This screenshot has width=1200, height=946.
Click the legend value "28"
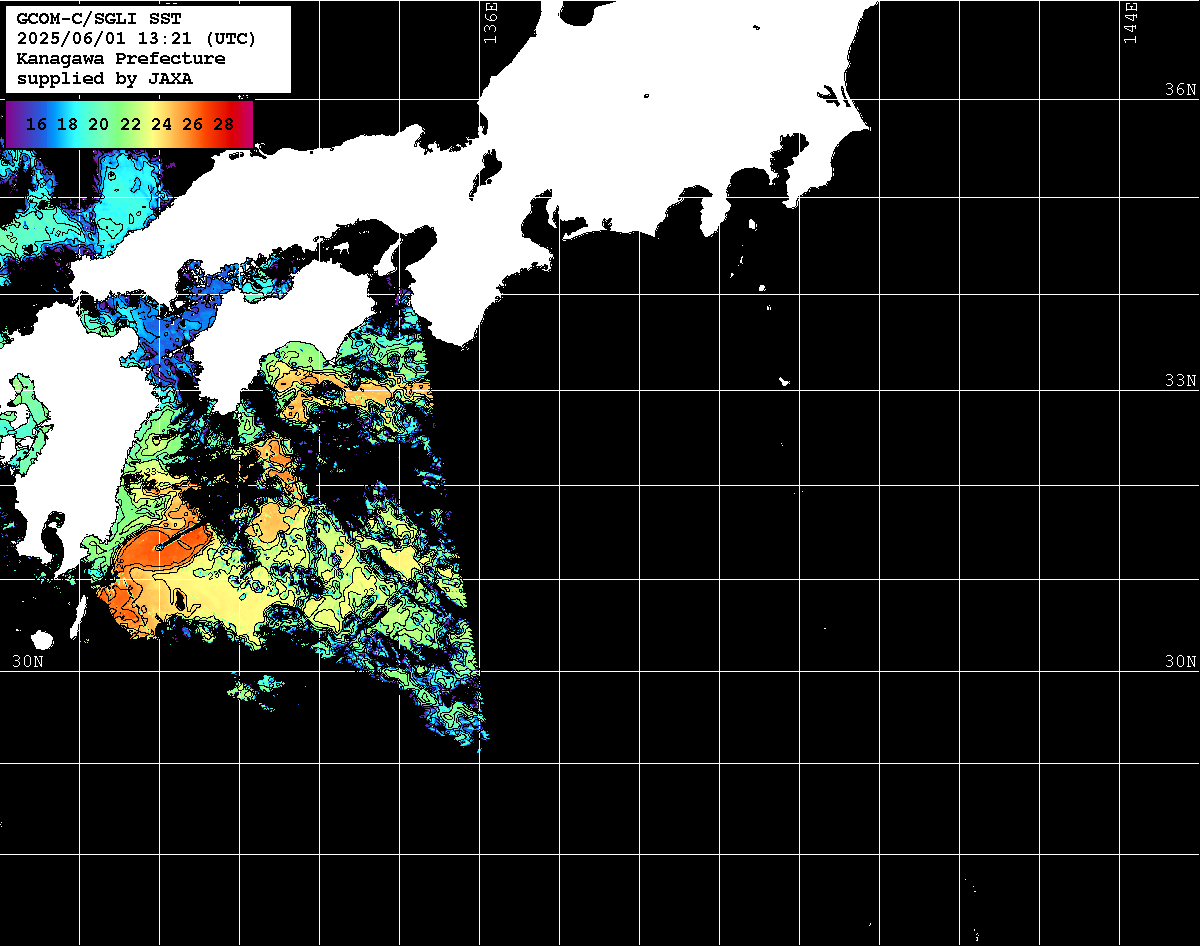(224, 124)
